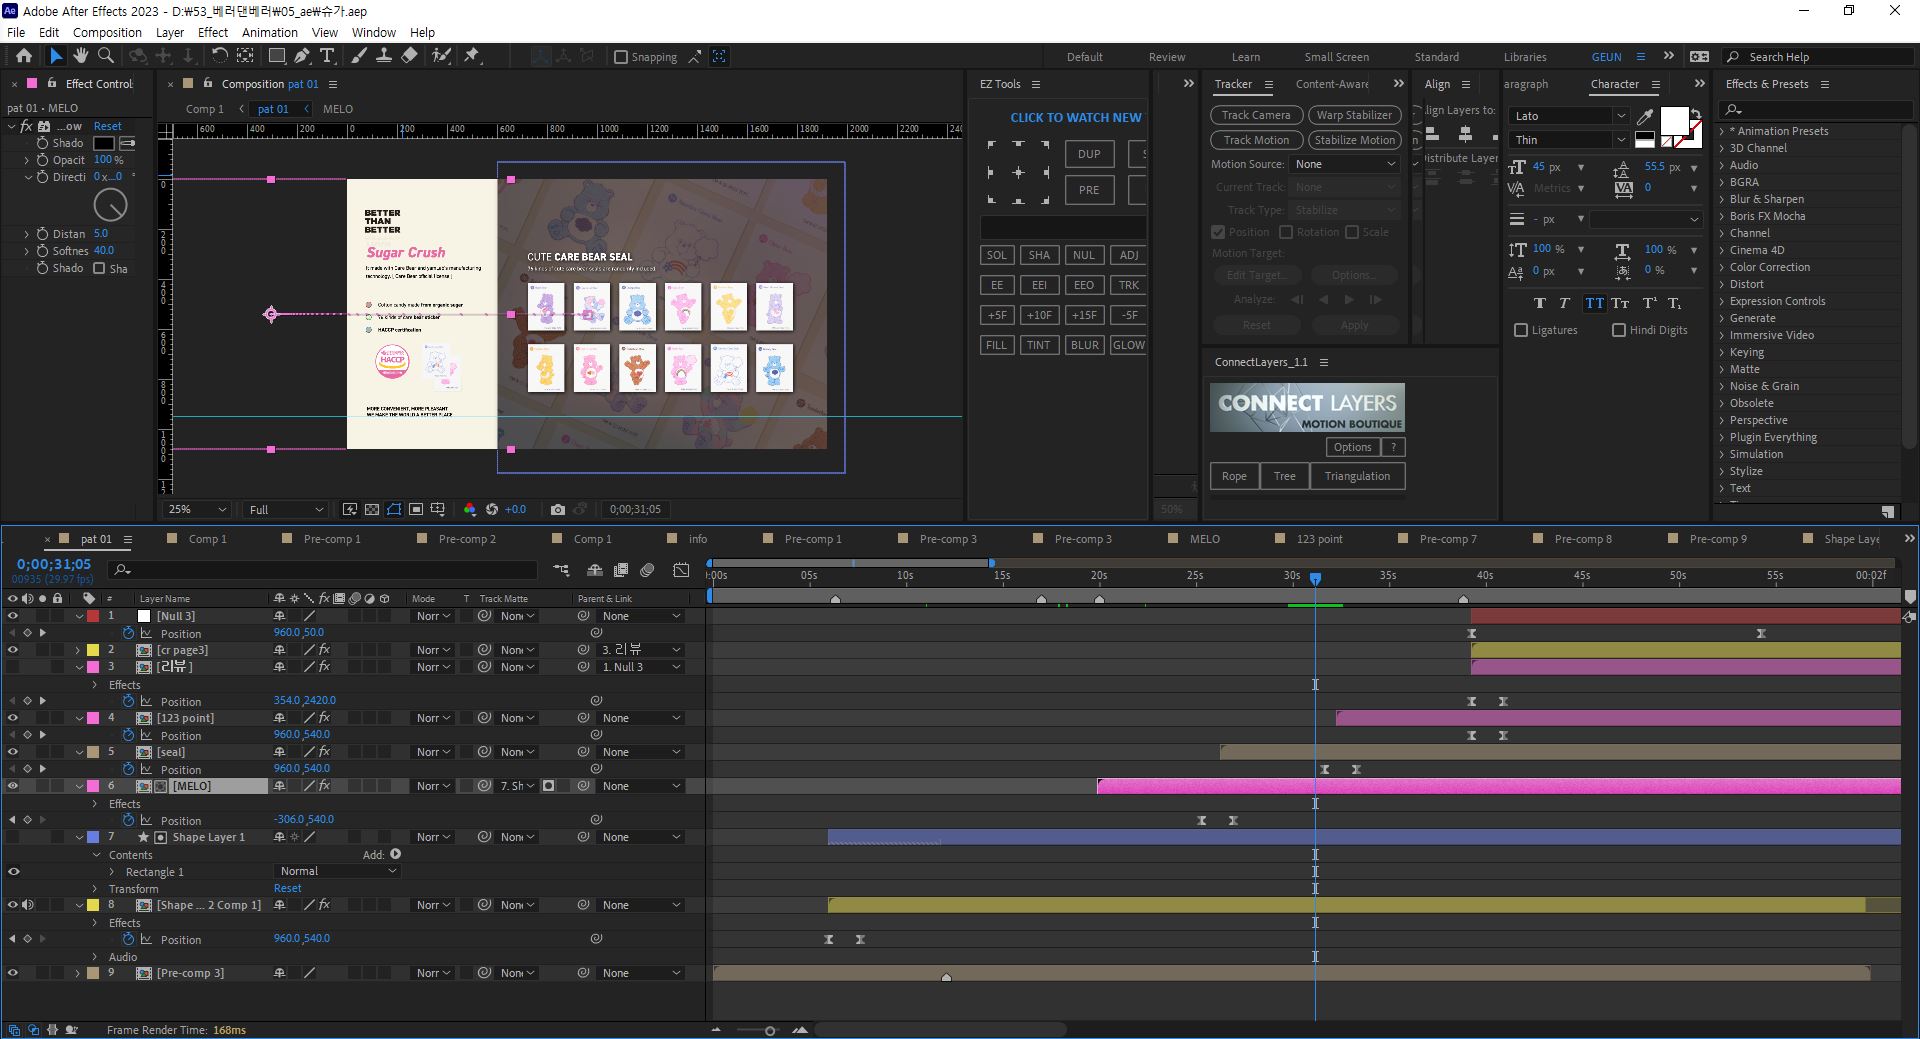Click the Warp Stabilizer button
Viewport: 1920px width, 1039px height.
click(x=1354, y=115)
